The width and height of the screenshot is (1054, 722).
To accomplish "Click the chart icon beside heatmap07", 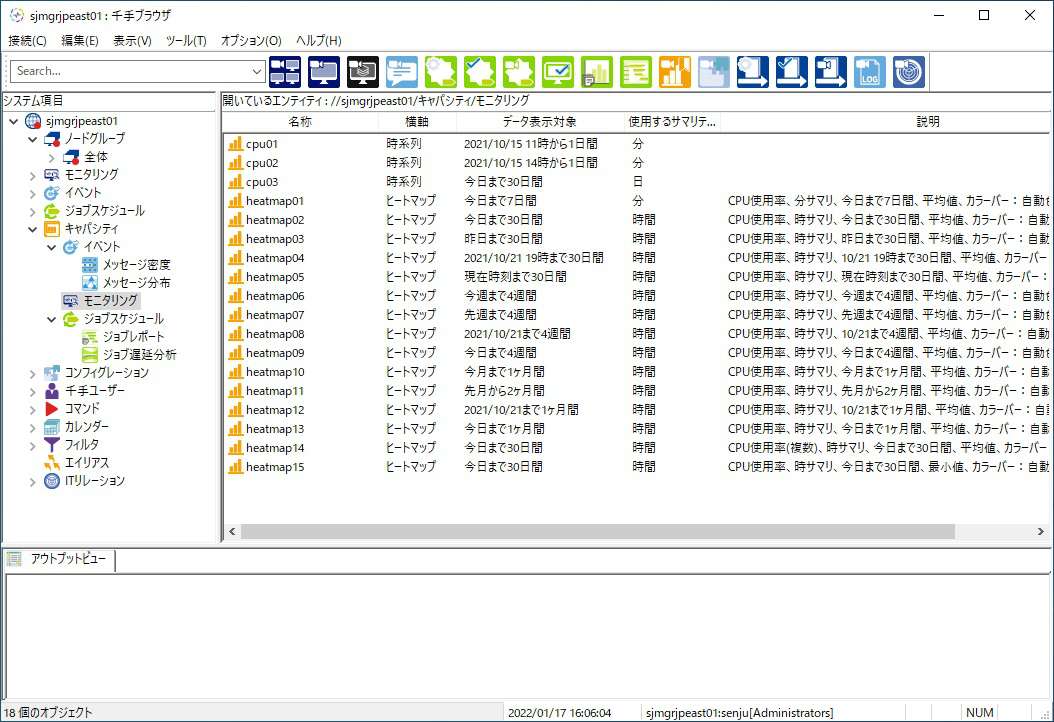I will (235, 315).
